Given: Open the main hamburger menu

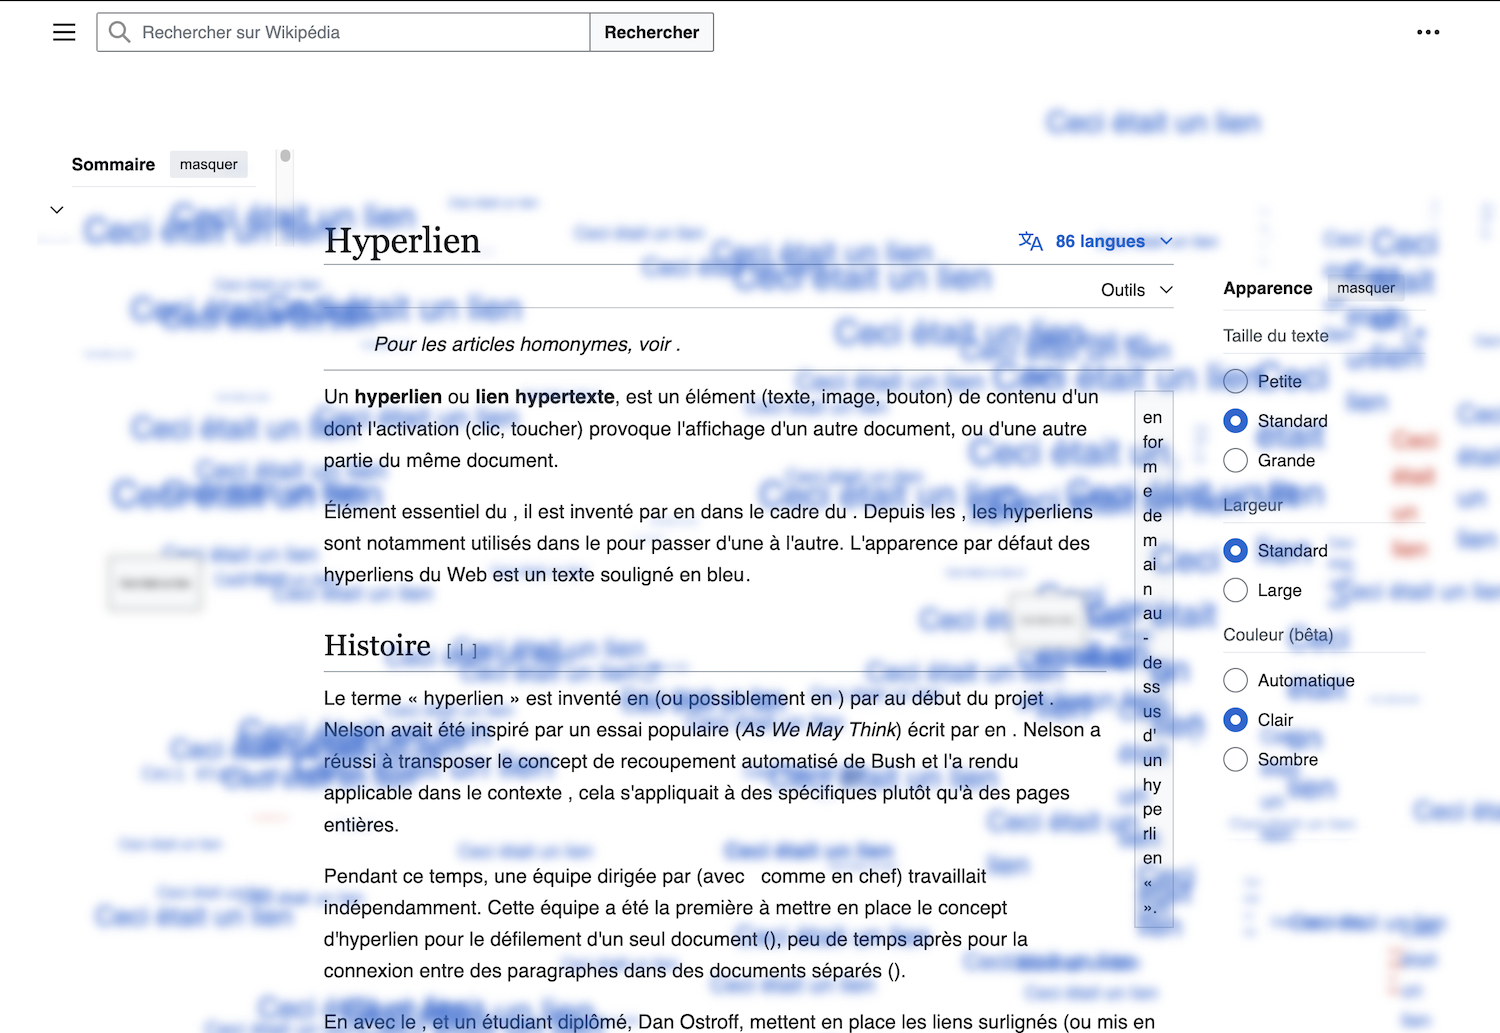Looking at the screenshot, I should pyautogui.click(x=64, y=32).
